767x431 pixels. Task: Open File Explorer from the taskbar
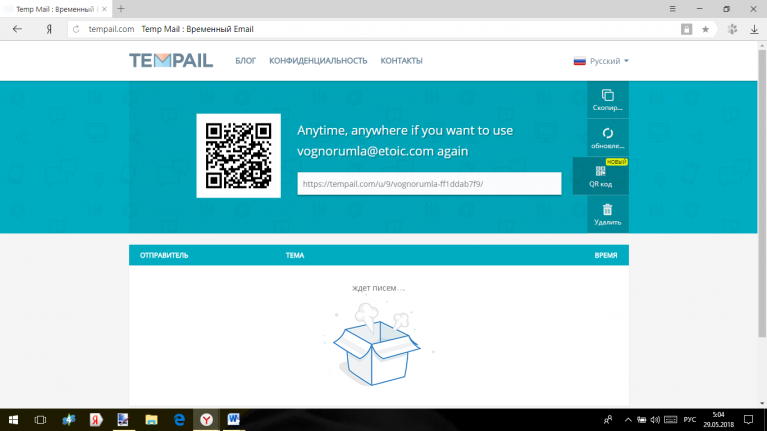point(151,420)
